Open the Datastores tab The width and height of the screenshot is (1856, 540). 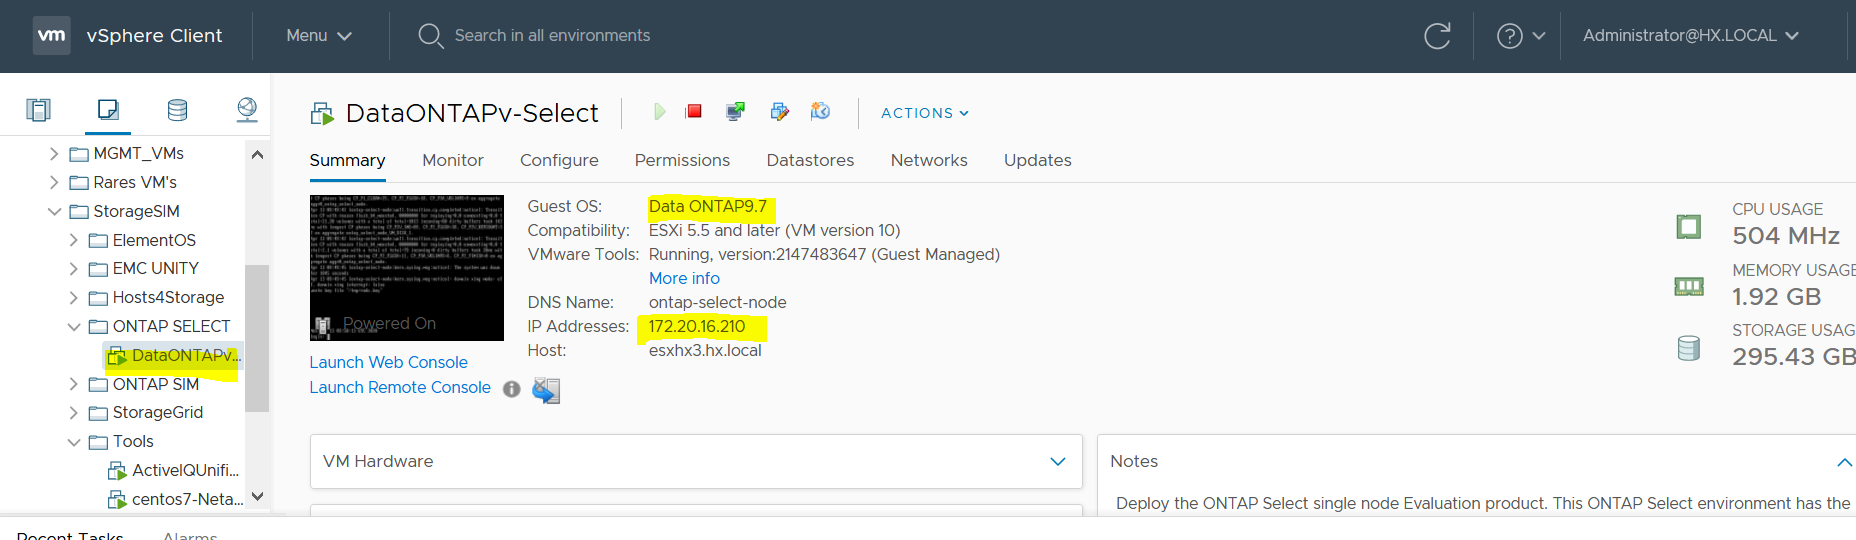point(810,161)
